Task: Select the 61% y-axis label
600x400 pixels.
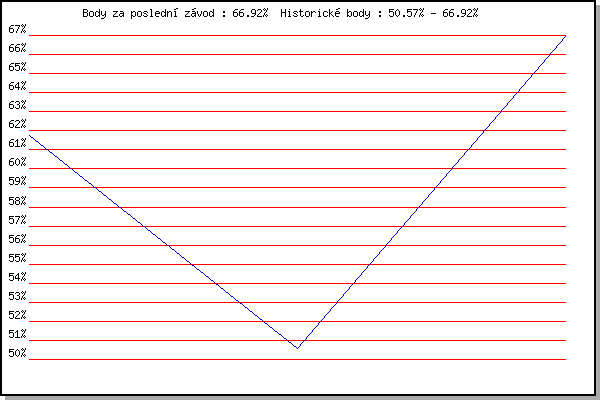Action: coord(17,143)
